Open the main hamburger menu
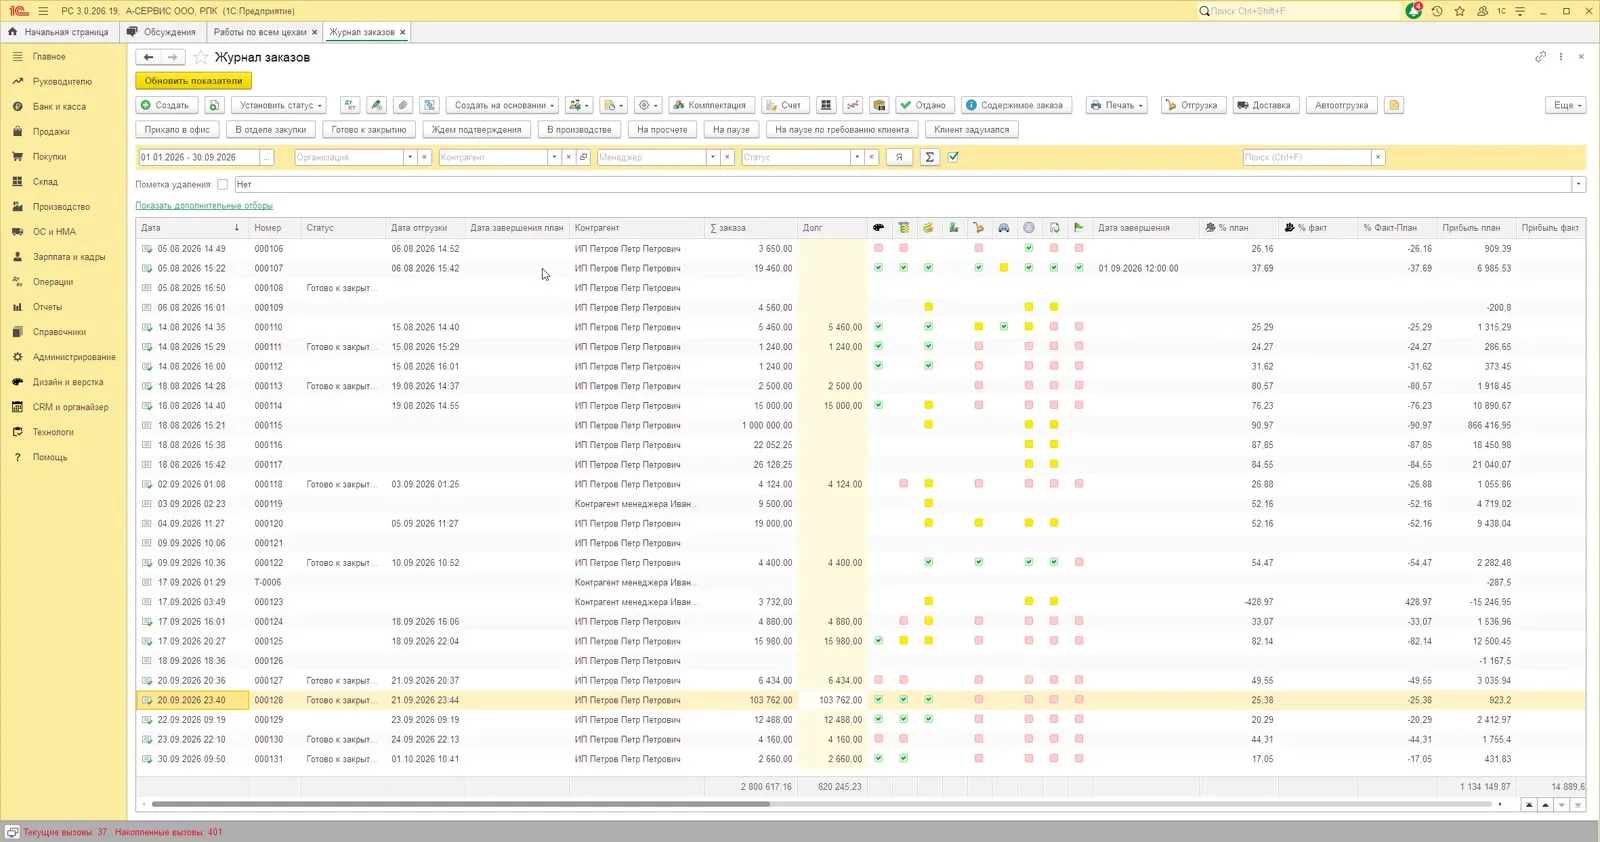Image resolution: width=1600 pixels, height=842 pixels. (x=43, y=11)
